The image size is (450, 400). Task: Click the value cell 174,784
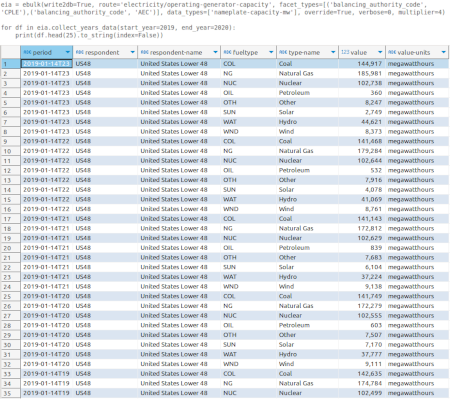pos(362,383)
